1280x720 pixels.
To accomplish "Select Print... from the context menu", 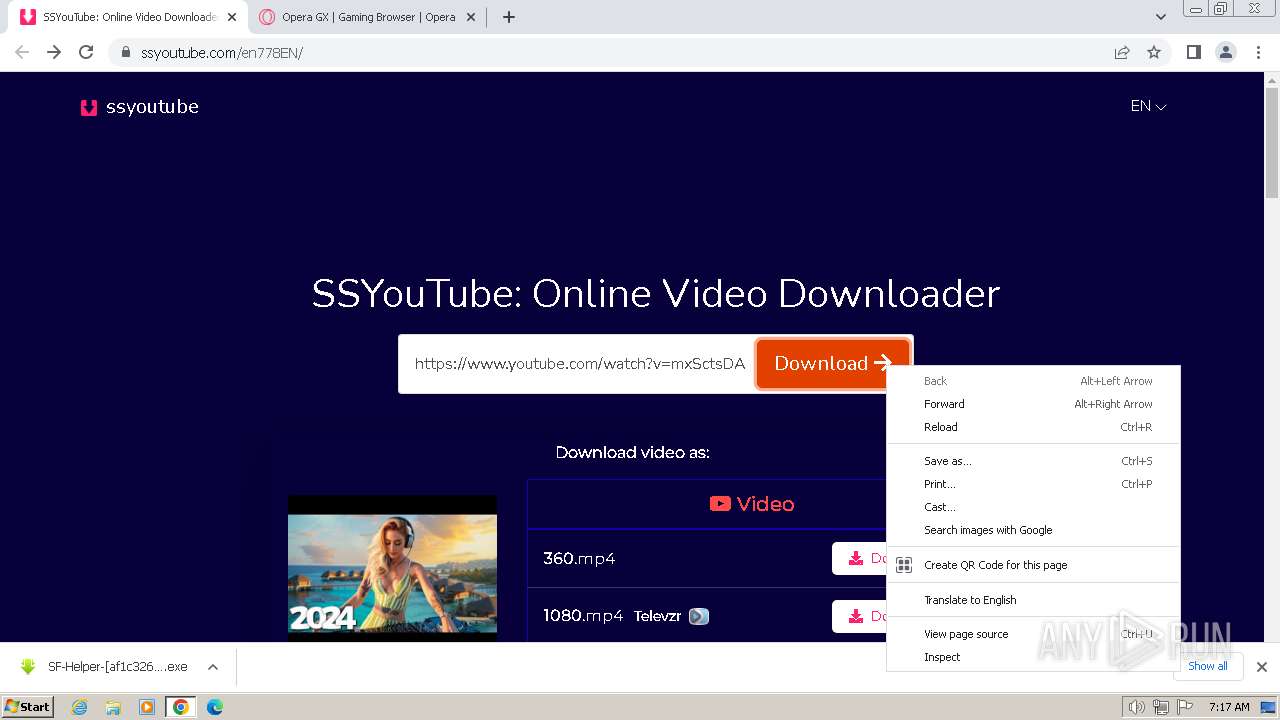I will click(1034, 484).
